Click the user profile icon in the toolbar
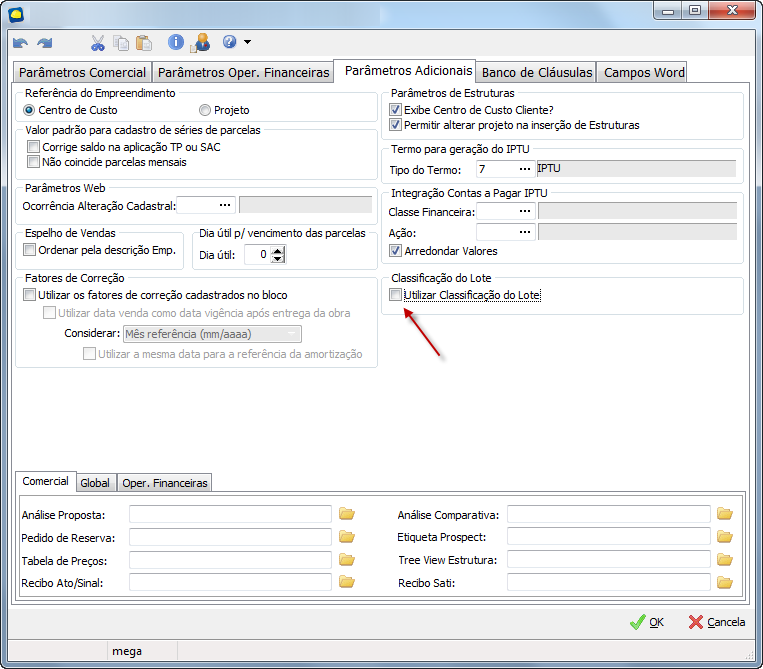 [x=201, y=42]
